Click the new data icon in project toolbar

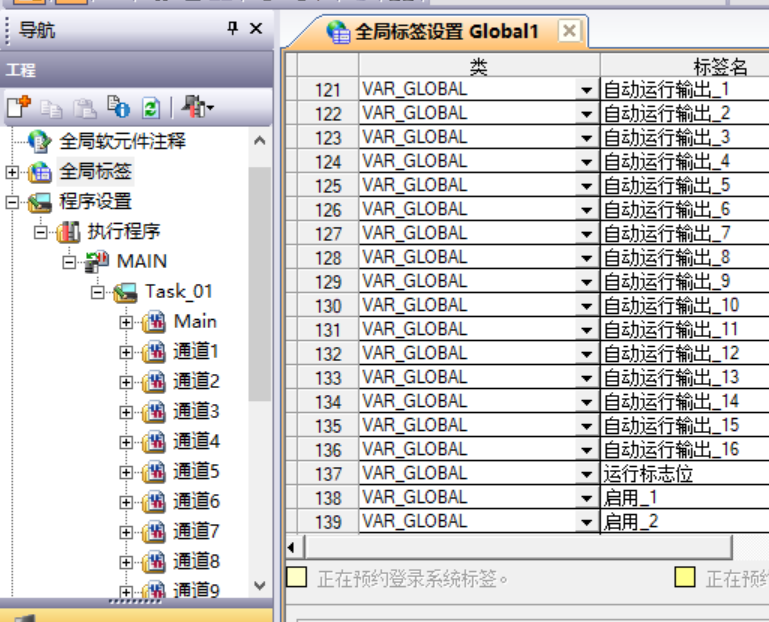tap(18, 107)
